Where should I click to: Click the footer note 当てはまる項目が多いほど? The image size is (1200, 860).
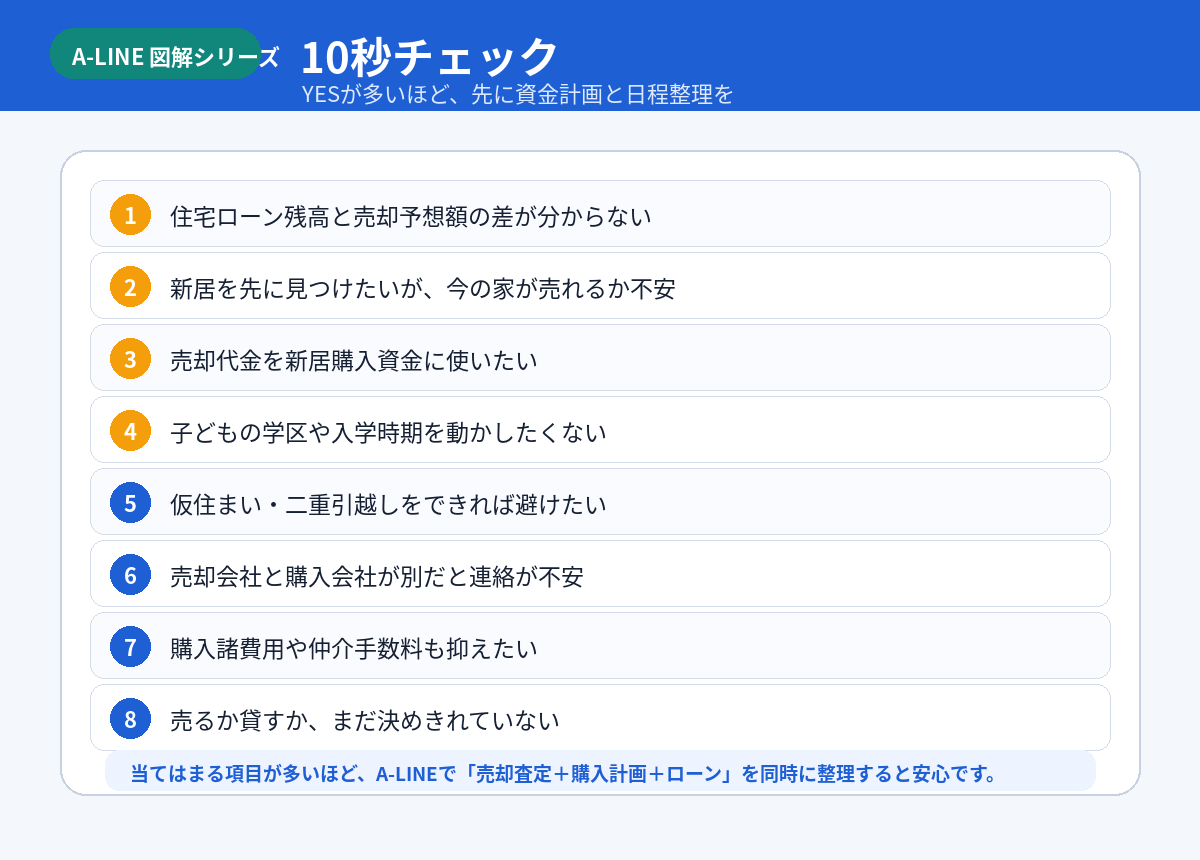(x=600, y=773)
